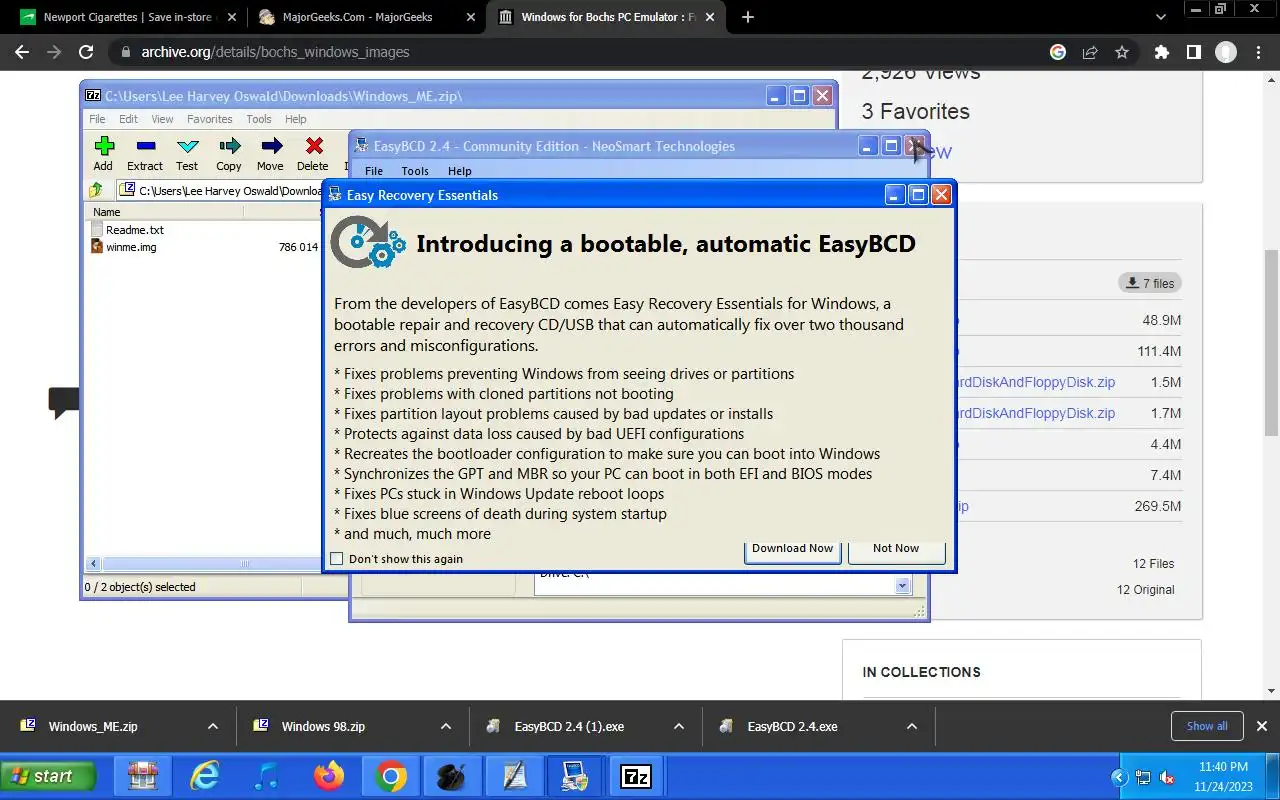Check the Don't show this again box
This screenshot has height=800, width=1280.
point(337,559)
